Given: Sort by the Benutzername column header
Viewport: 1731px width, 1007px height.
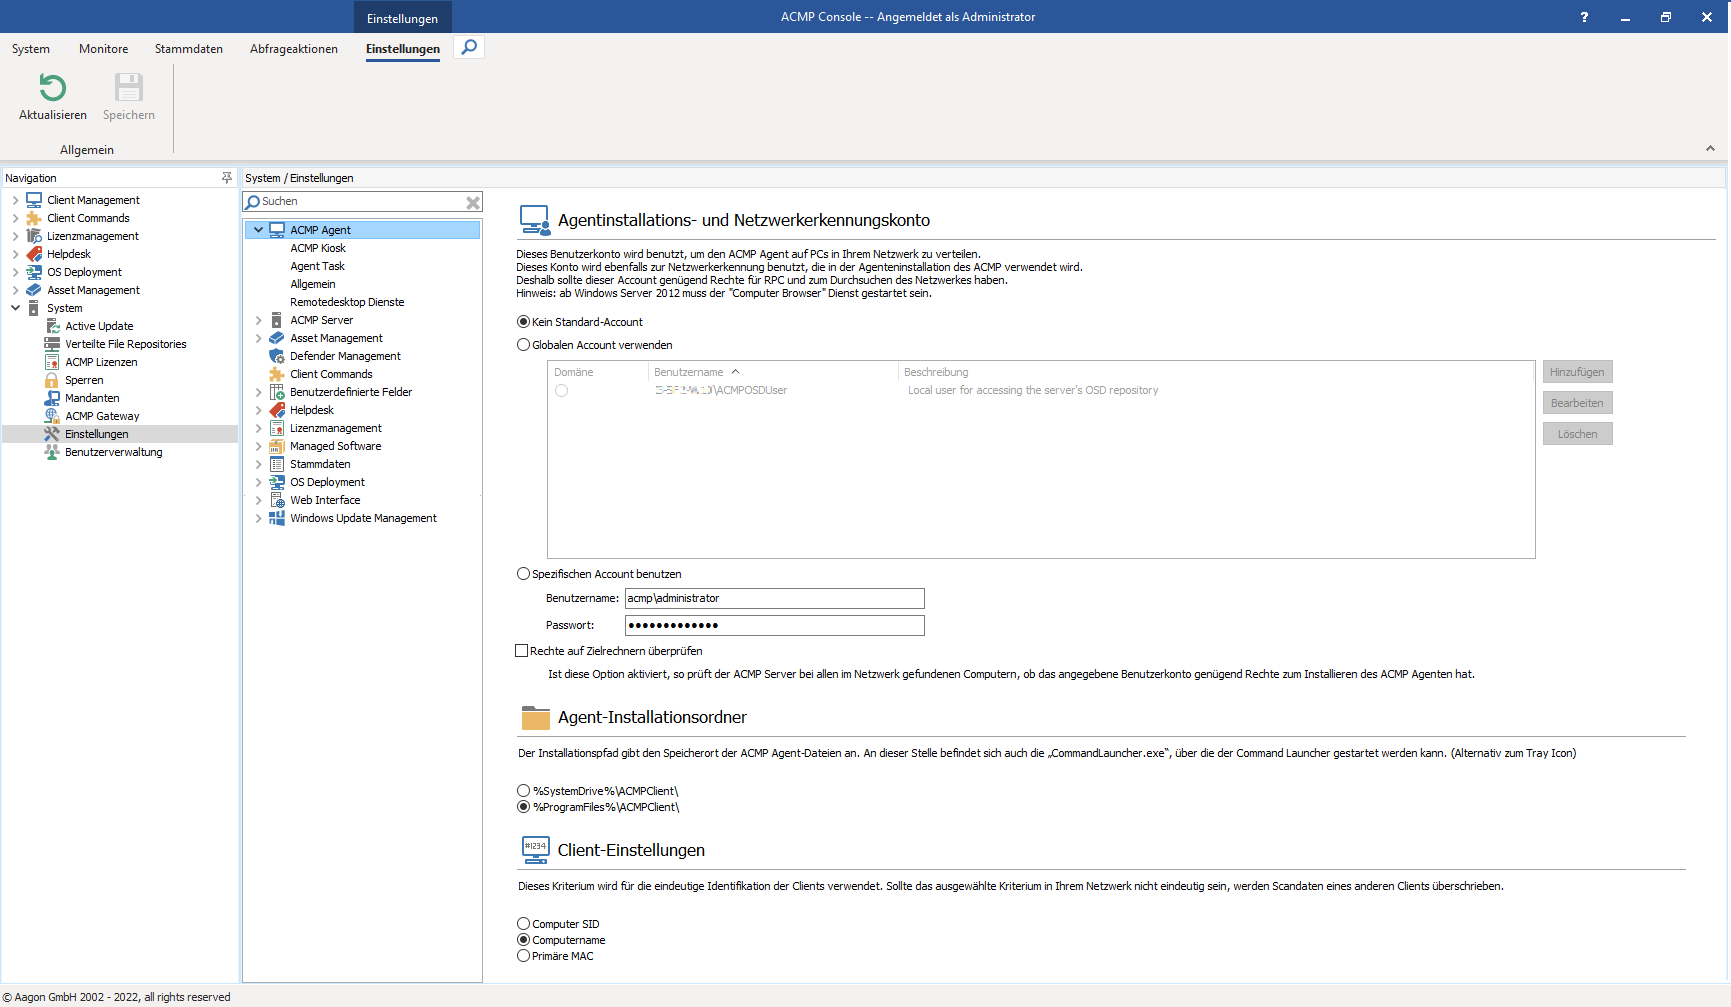Looking at the screenshot, I should pos(773,372).
